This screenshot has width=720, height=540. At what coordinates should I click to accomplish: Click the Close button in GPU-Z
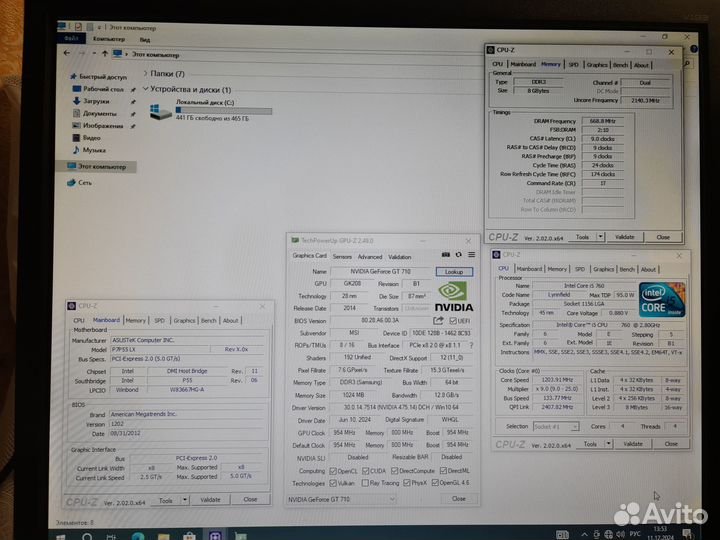coord(459,498)
